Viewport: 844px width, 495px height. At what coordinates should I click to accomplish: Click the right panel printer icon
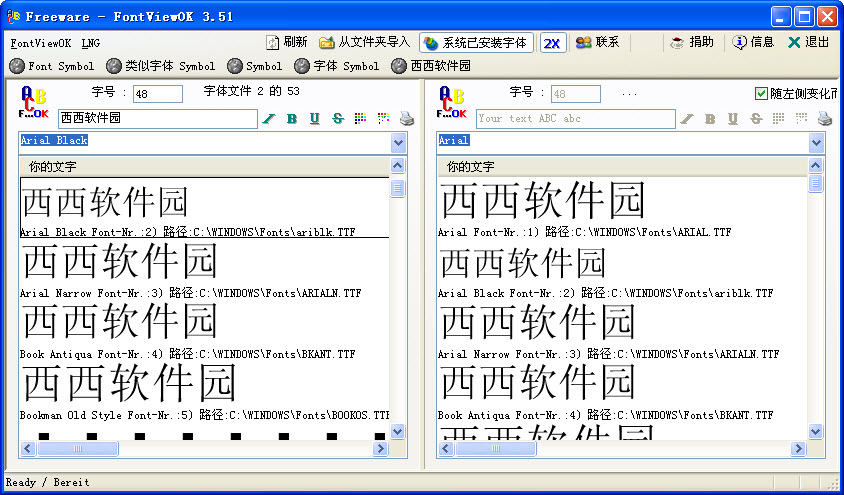click(x=824, y=119)
